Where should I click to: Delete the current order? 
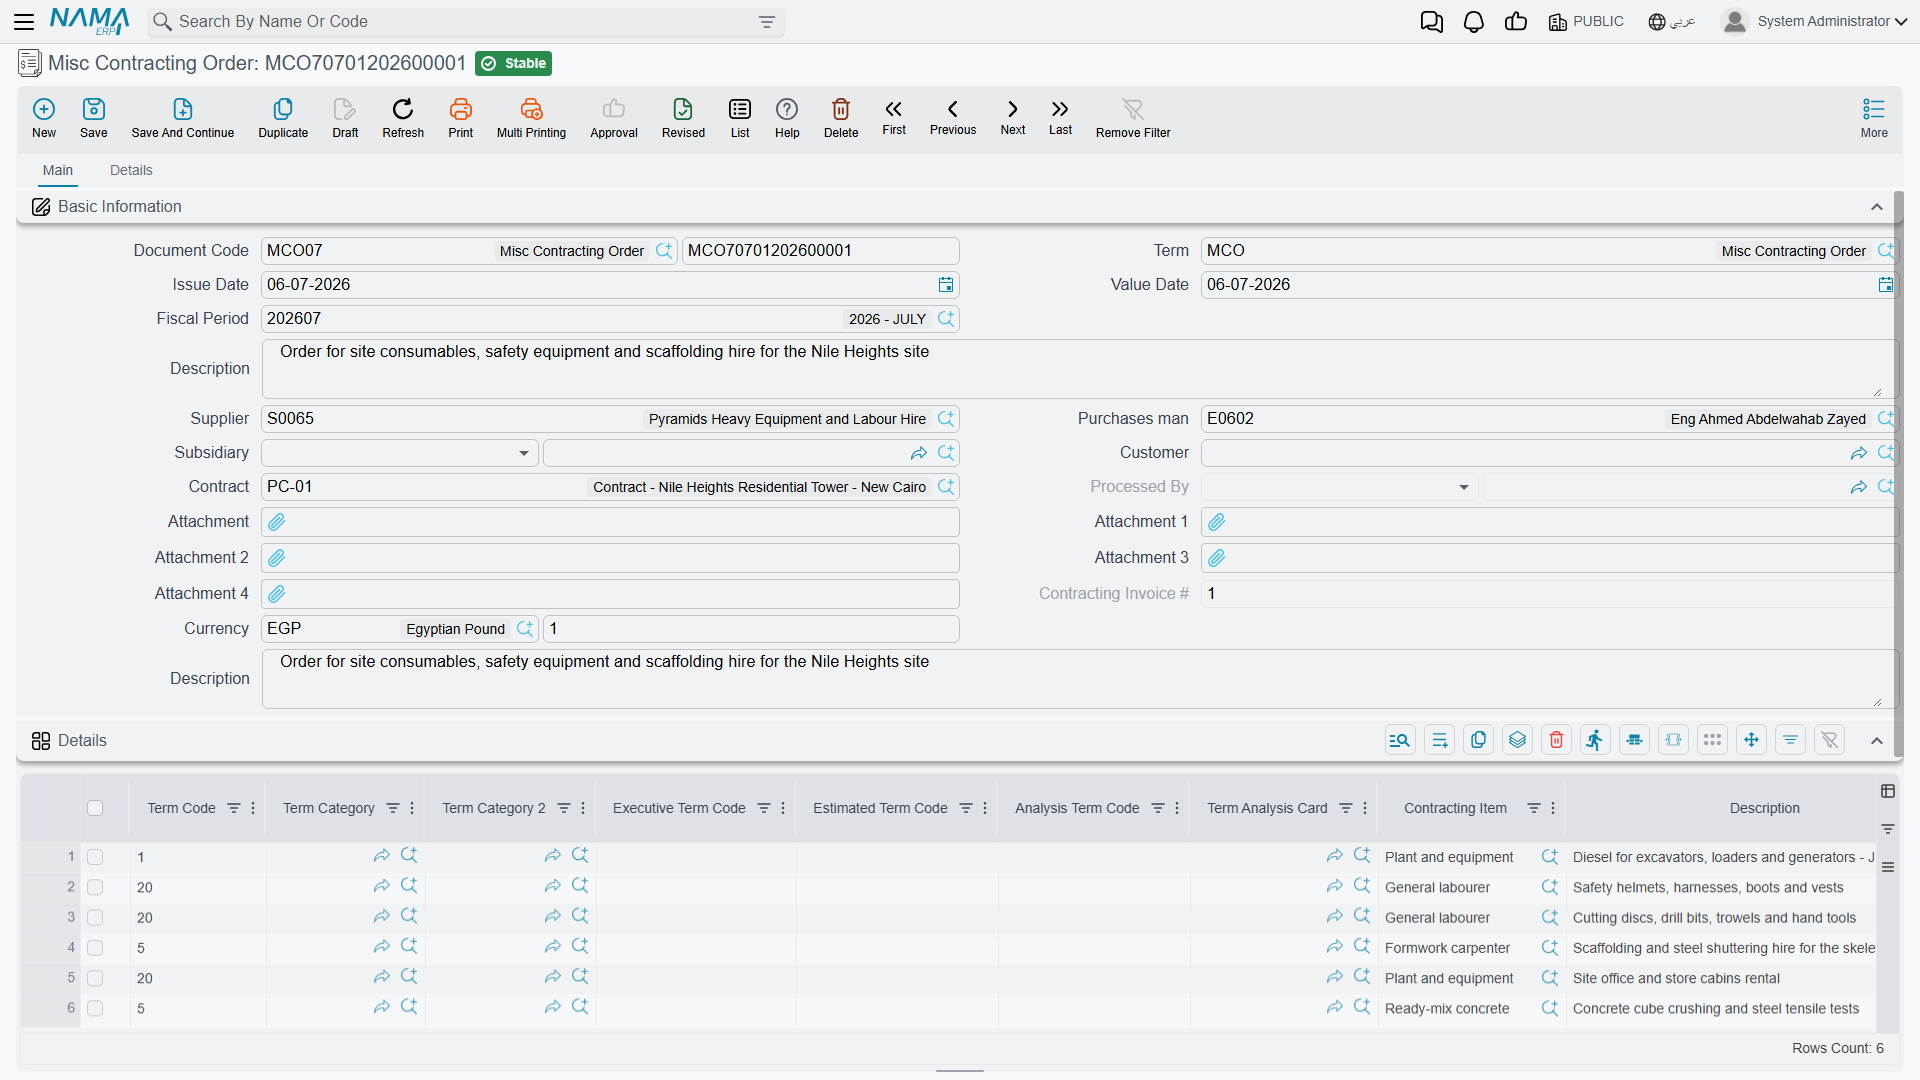(x=841, y=117)
